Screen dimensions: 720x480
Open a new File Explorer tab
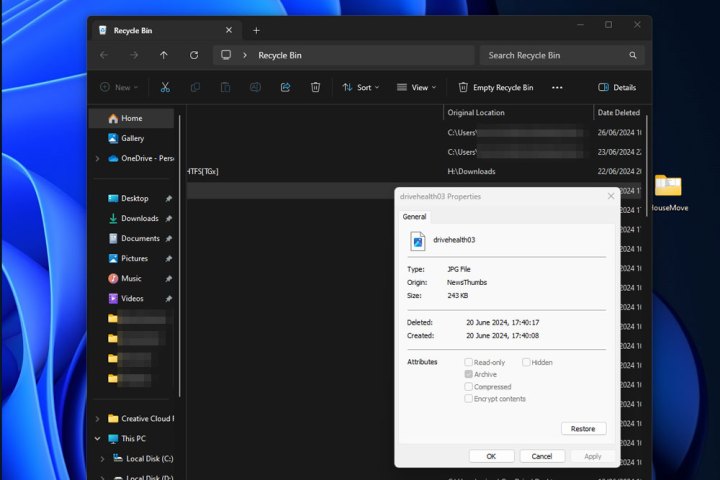pos(256,30)
